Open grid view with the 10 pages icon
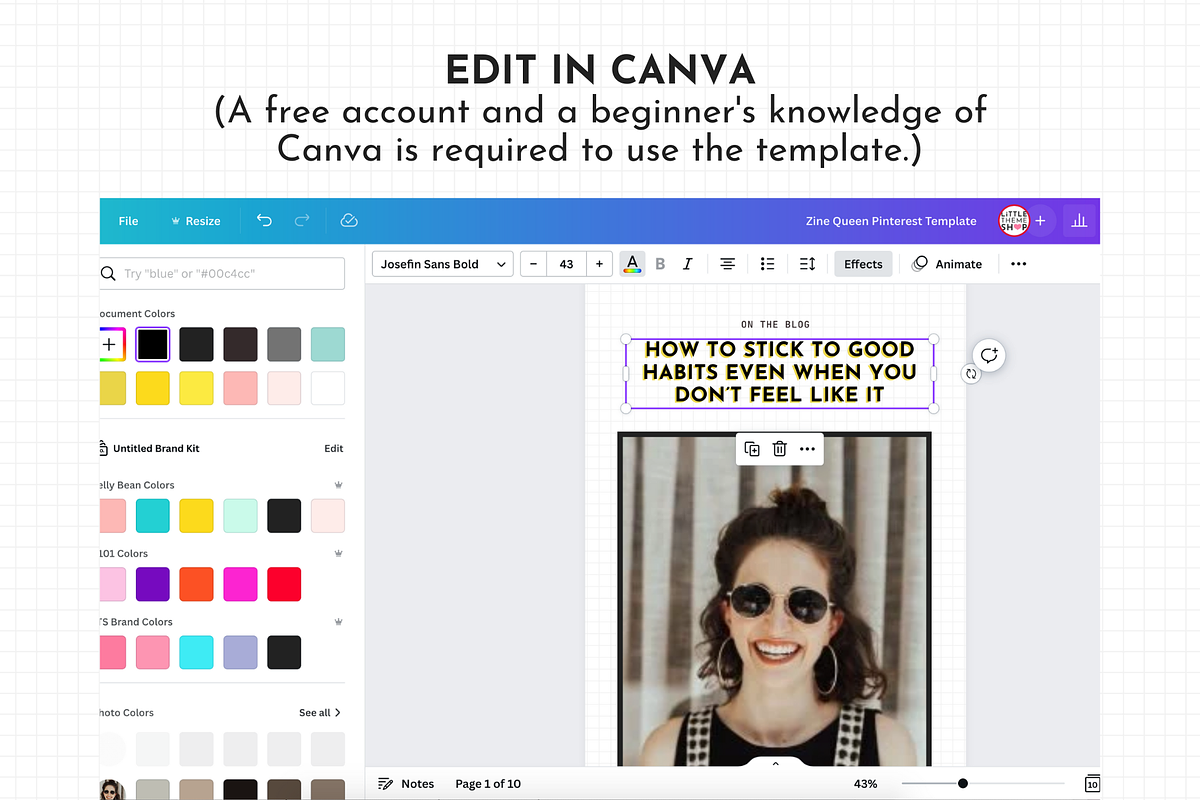 [x=1092, y=784]
